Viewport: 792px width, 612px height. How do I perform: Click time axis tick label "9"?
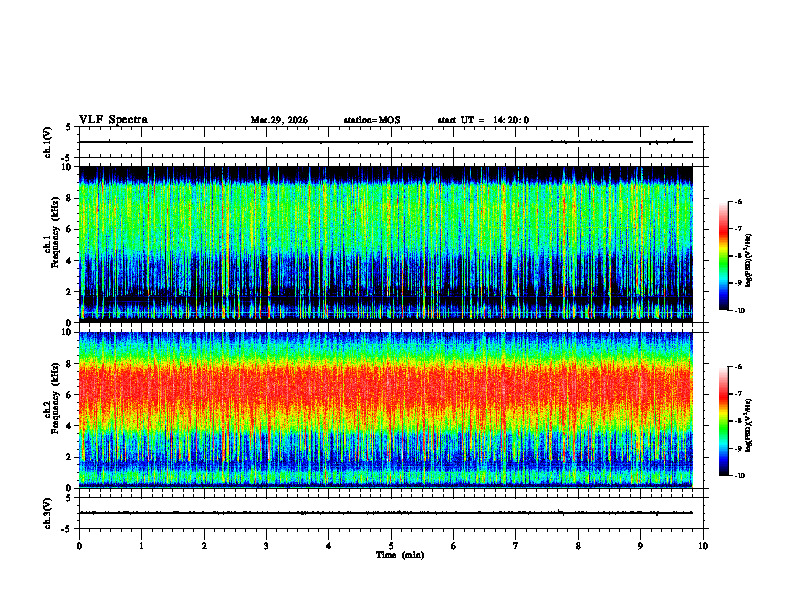coord(640,546)
